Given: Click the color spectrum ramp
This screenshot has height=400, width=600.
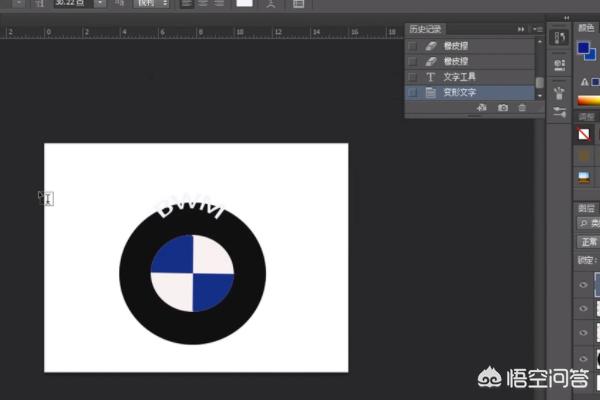Looking at the screenshot, I should click(x=589, y=101).
